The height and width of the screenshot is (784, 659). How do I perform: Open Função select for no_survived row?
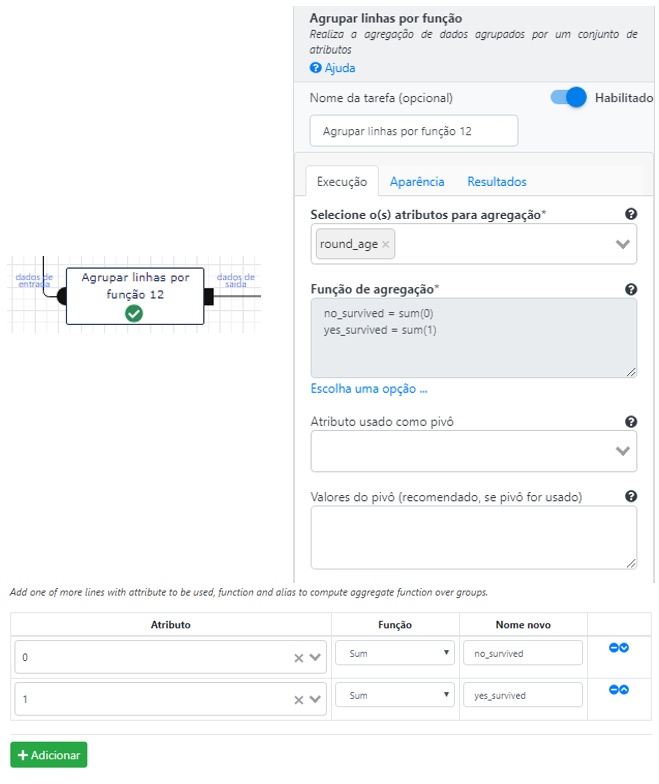click(x=394, y=653)
